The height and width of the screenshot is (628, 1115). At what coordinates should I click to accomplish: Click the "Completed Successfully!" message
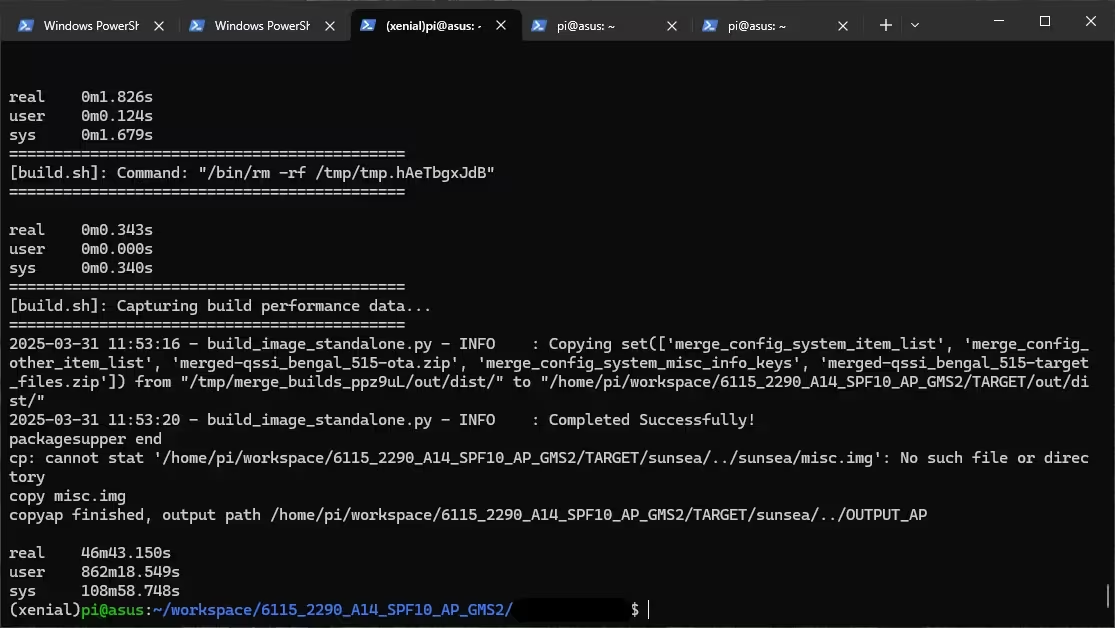(651, 420)
